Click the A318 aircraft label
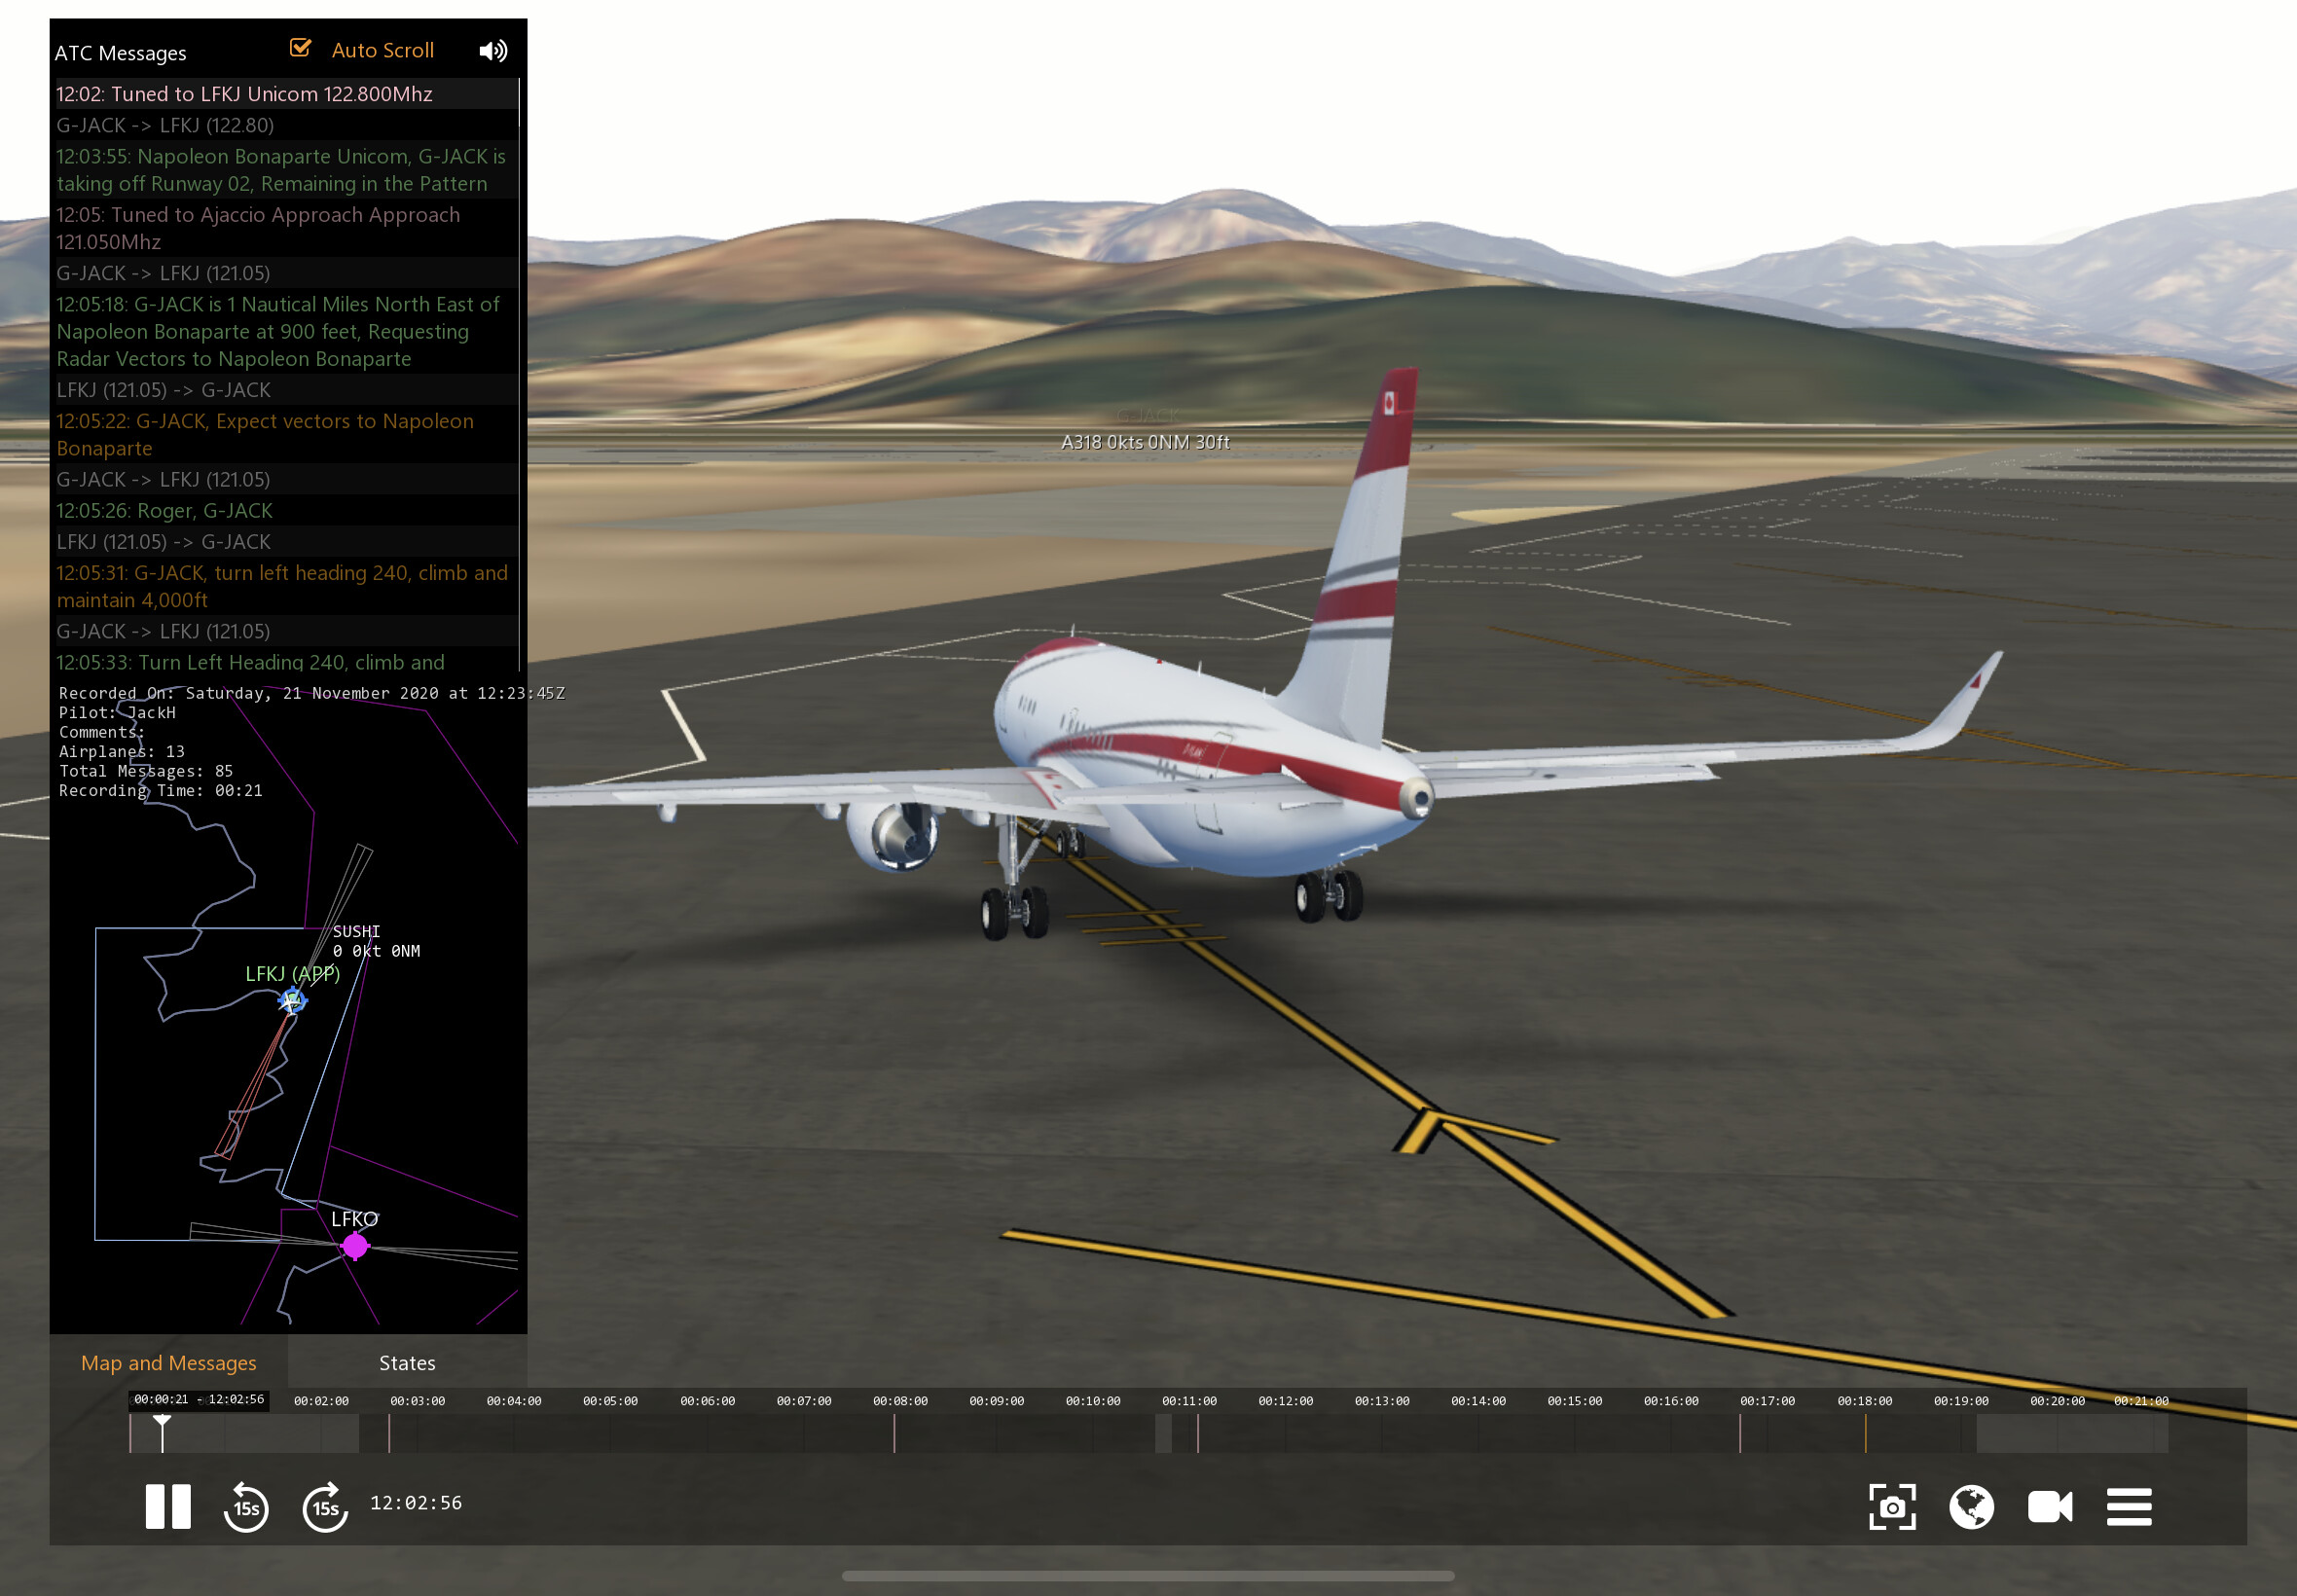The height and width of the screenshot is (1596, 2297). pos(1144,441)
